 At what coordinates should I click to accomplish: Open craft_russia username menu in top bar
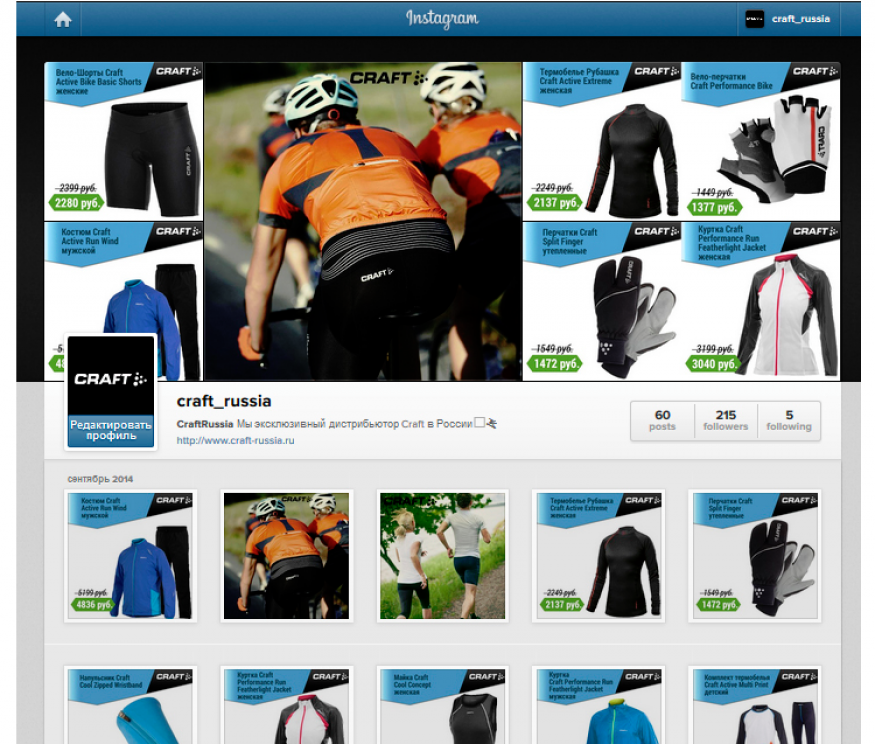point(801,19)
